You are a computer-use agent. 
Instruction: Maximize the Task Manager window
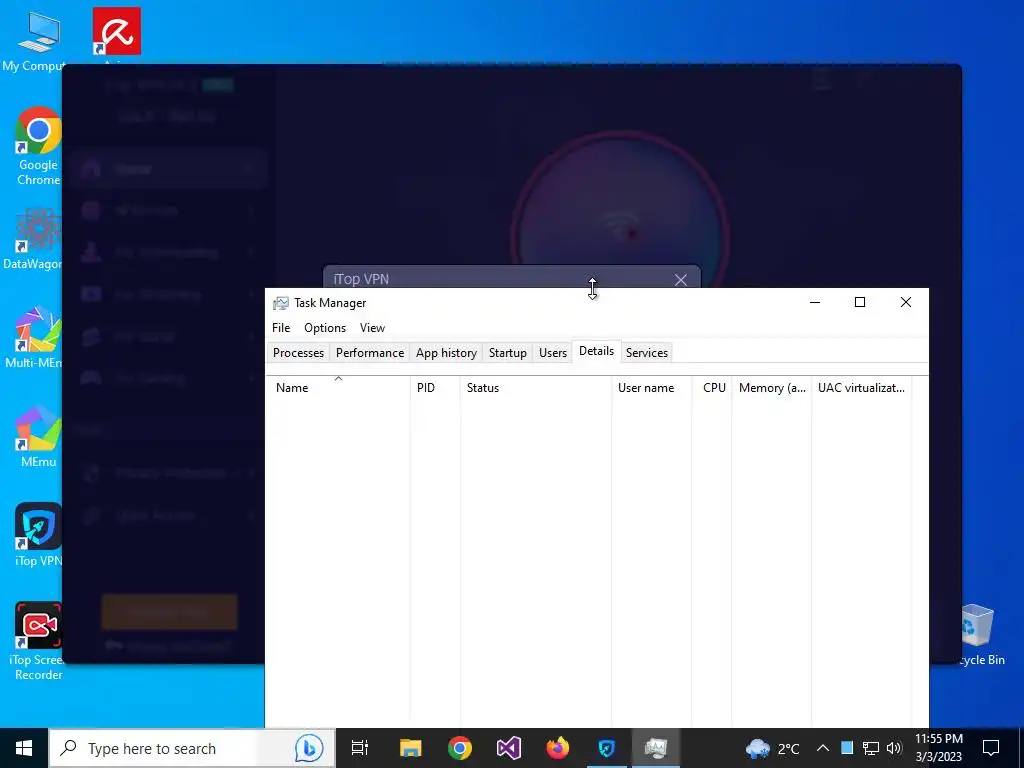[x=860, y=302]
